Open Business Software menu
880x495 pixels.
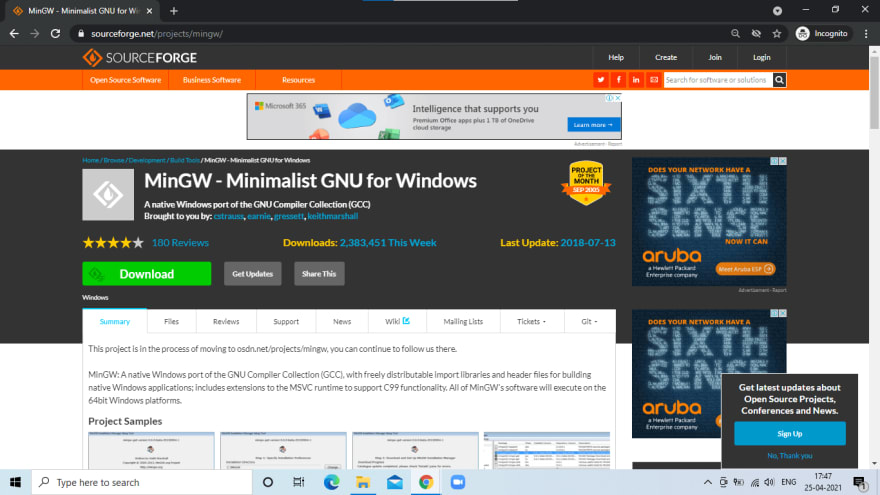[x=212, y=80]
